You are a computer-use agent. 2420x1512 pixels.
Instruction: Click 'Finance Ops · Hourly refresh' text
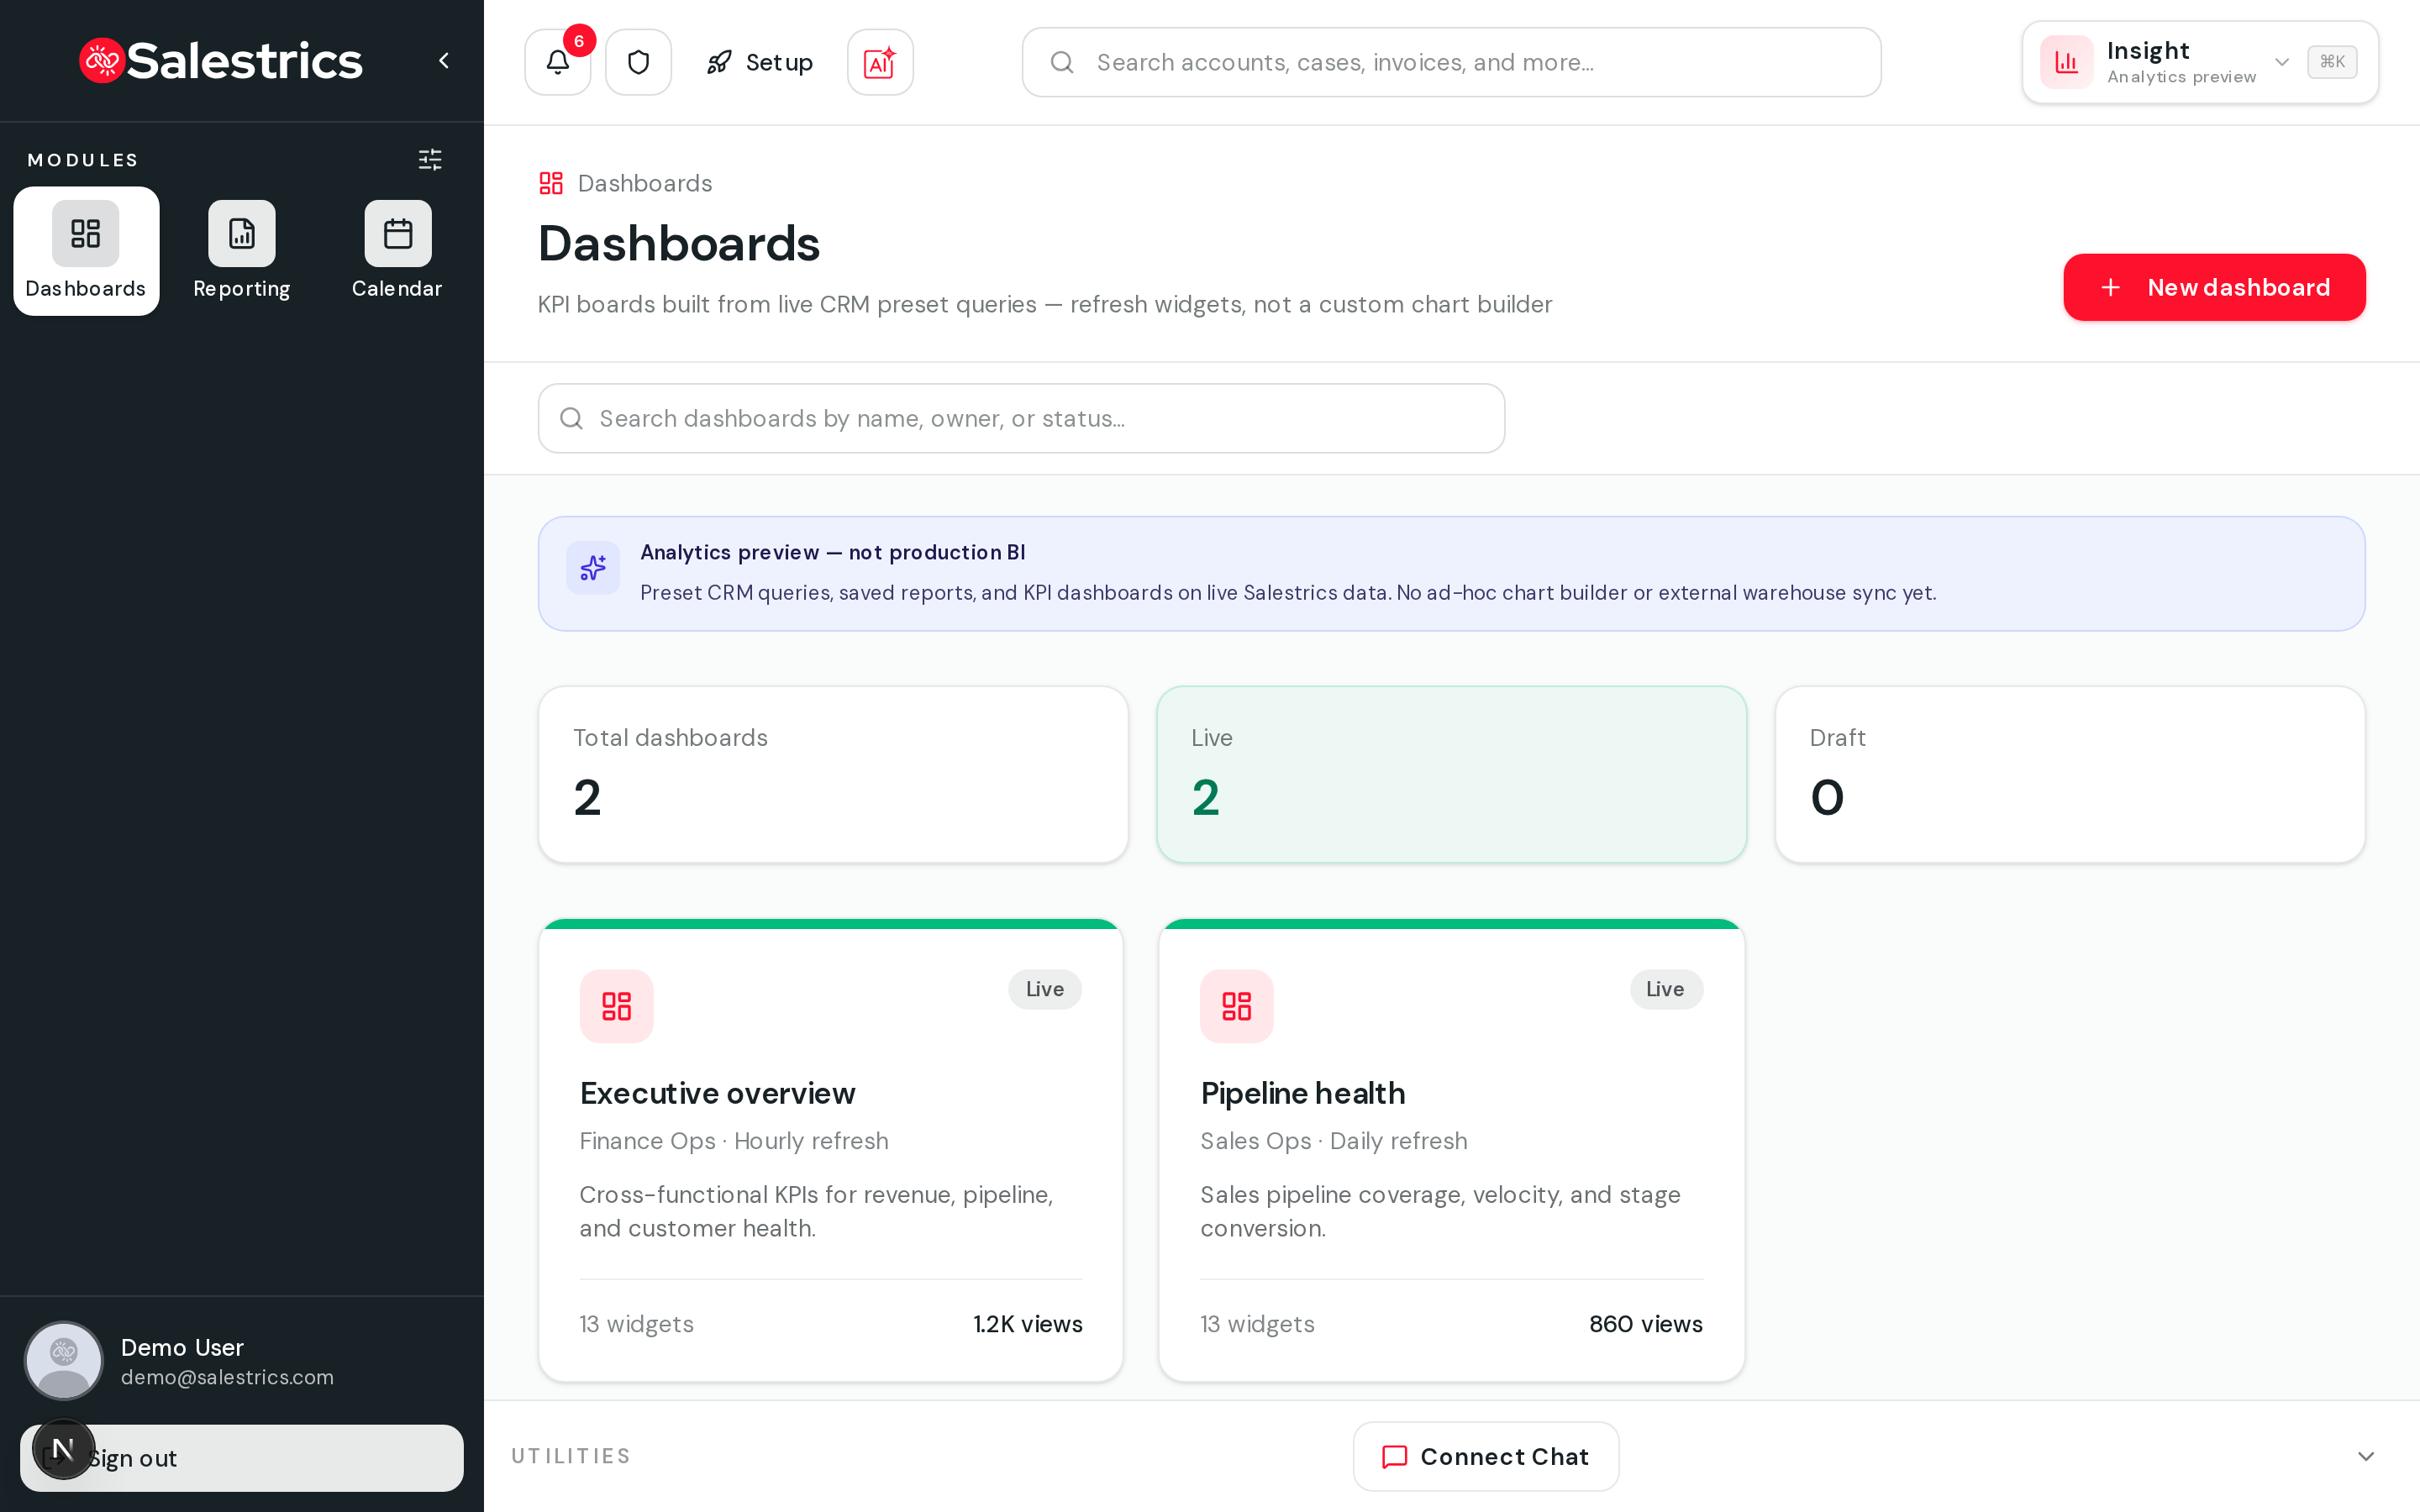733,1141
